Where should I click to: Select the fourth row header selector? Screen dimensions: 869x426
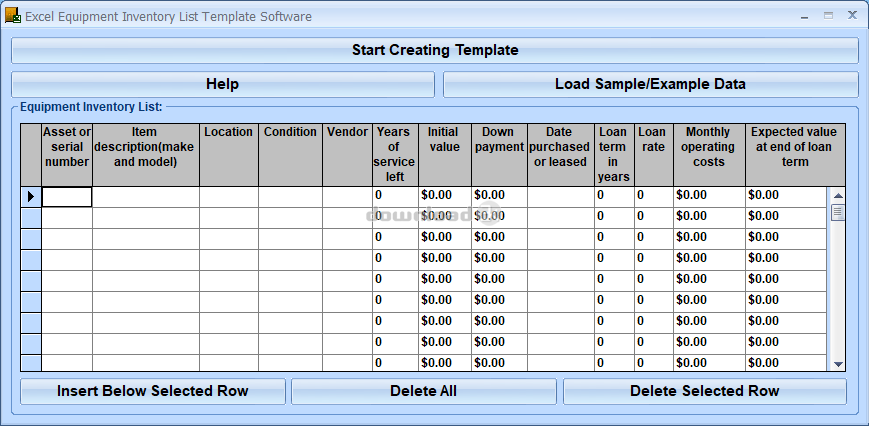(31, 260)
